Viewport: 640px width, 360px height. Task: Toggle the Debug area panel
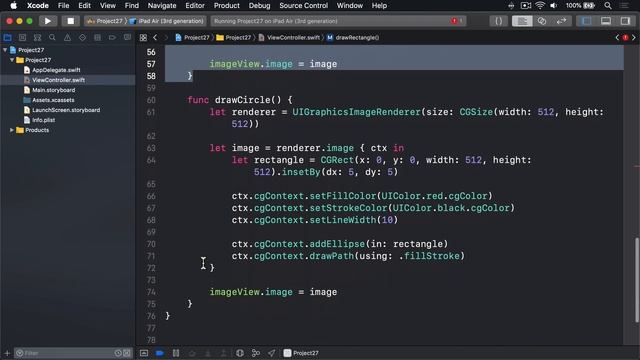click(606, 21)
